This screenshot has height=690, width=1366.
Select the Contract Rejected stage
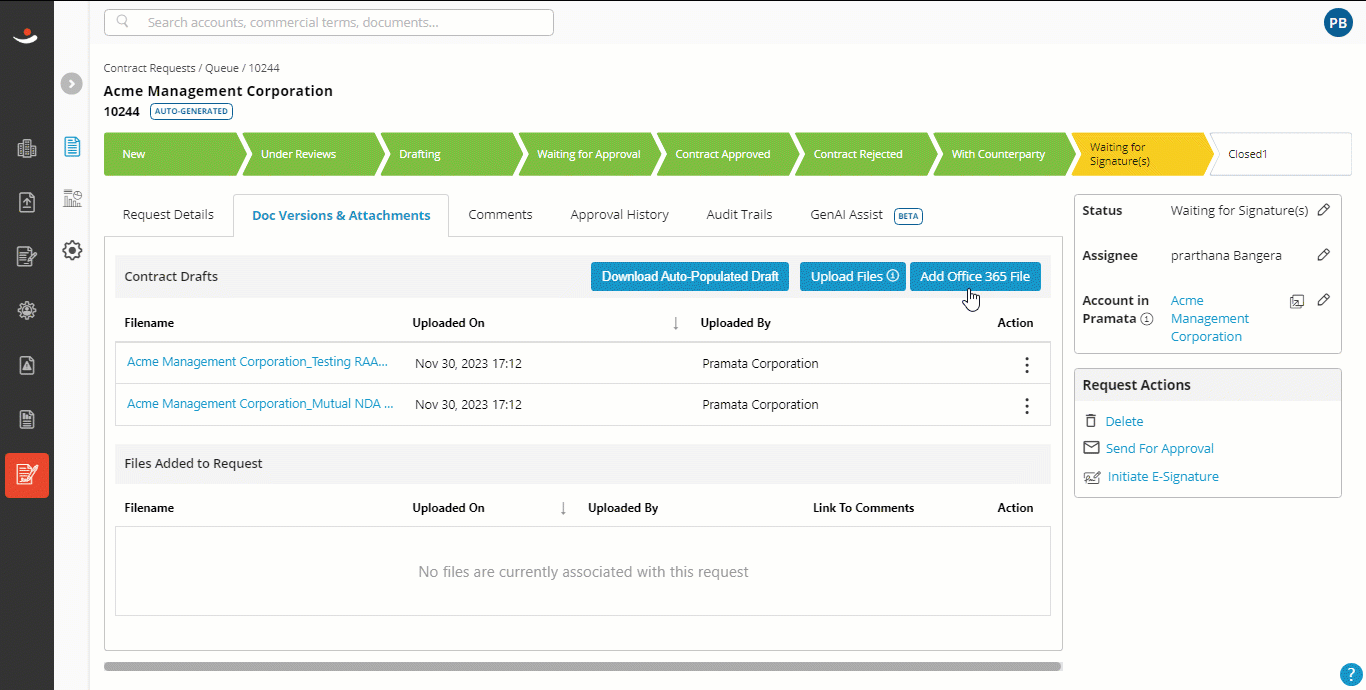pyautogui.click(x=864, y=154)
